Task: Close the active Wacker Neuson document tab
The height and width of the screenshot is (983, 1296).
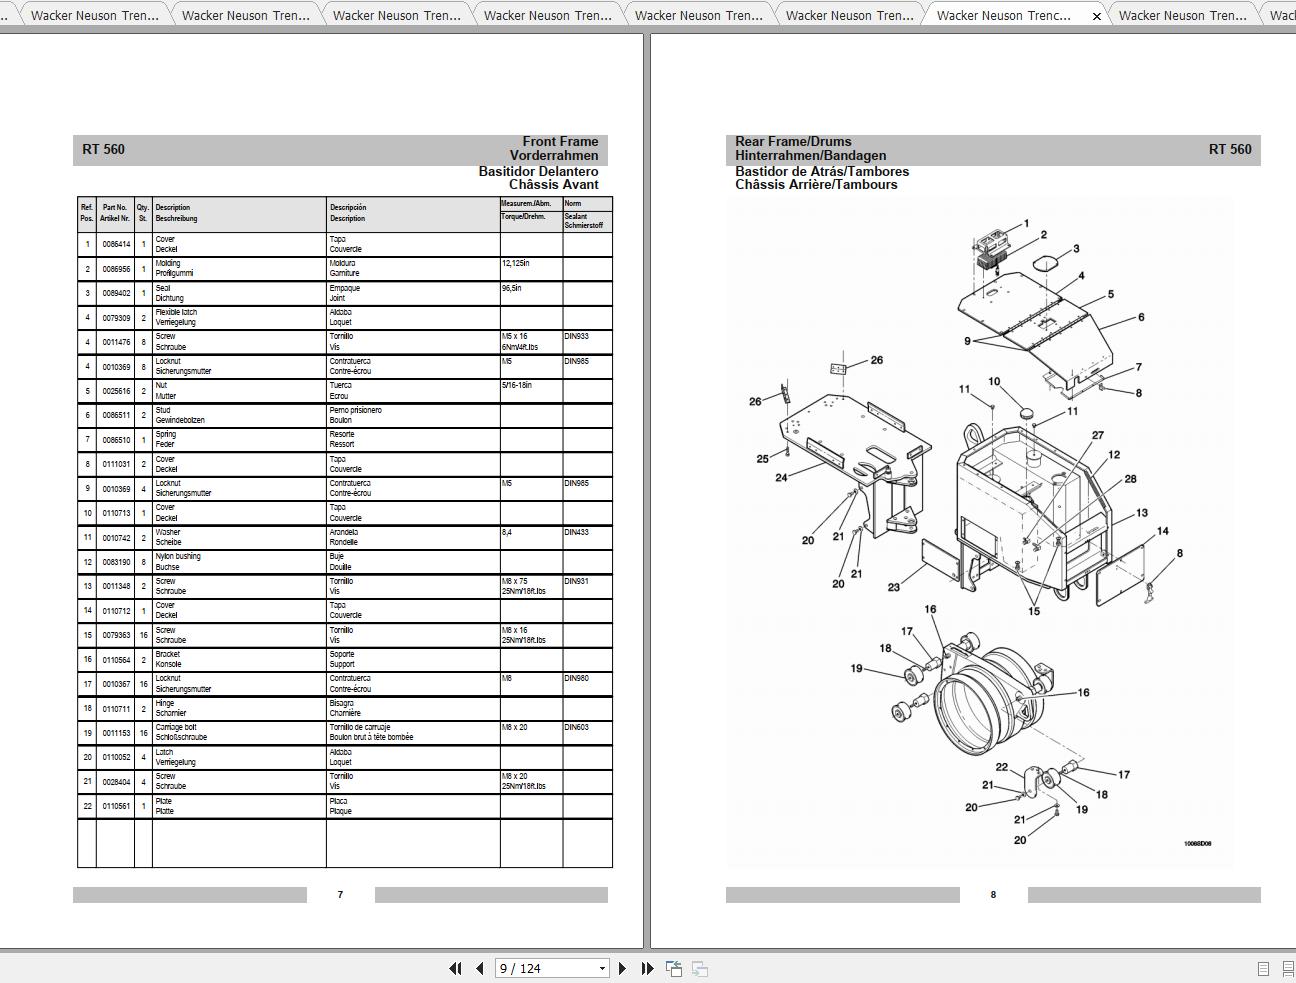Action: point(1096,15)
